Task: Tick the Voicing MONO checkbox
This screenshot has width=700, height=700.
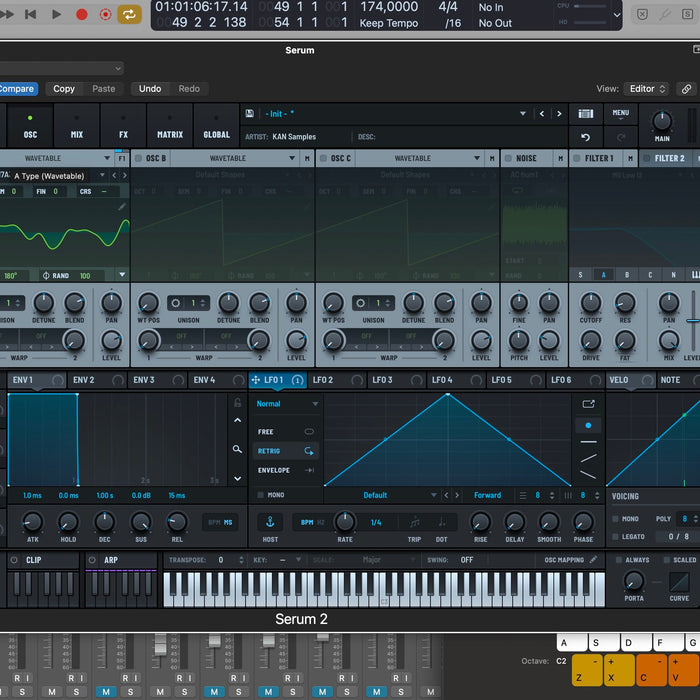Action: pos(615,519)
